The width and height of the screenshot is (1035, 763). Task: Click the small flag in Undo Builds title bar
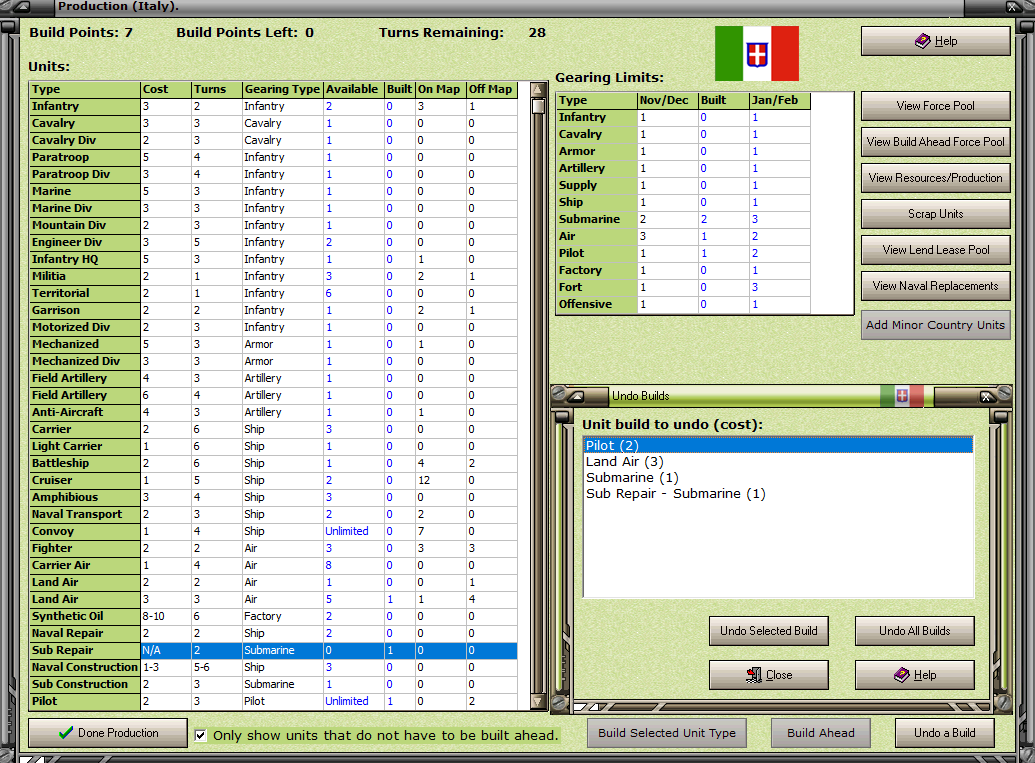pos(901,396)
